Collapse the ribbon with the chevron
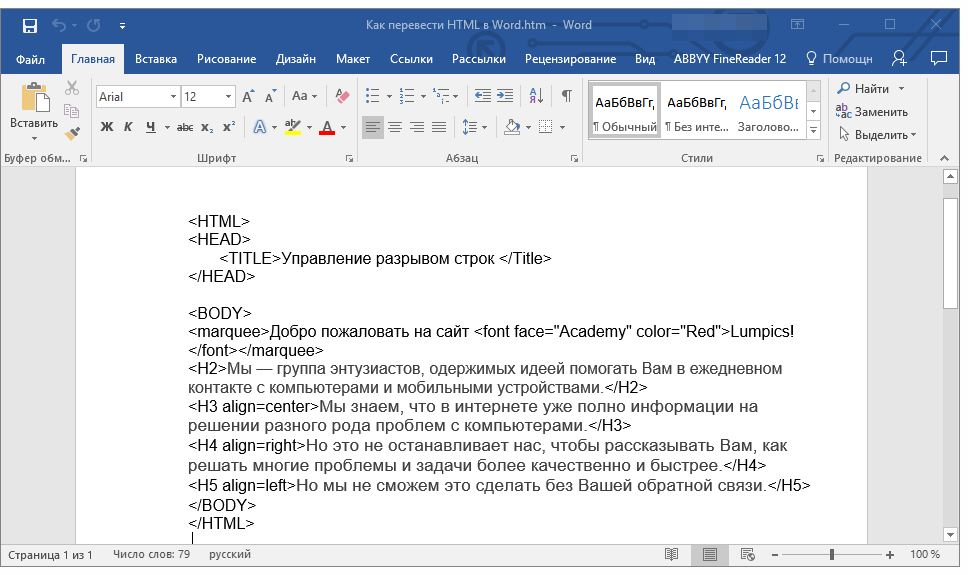Screen dimensions: 968x575 [x=944, y=159]
